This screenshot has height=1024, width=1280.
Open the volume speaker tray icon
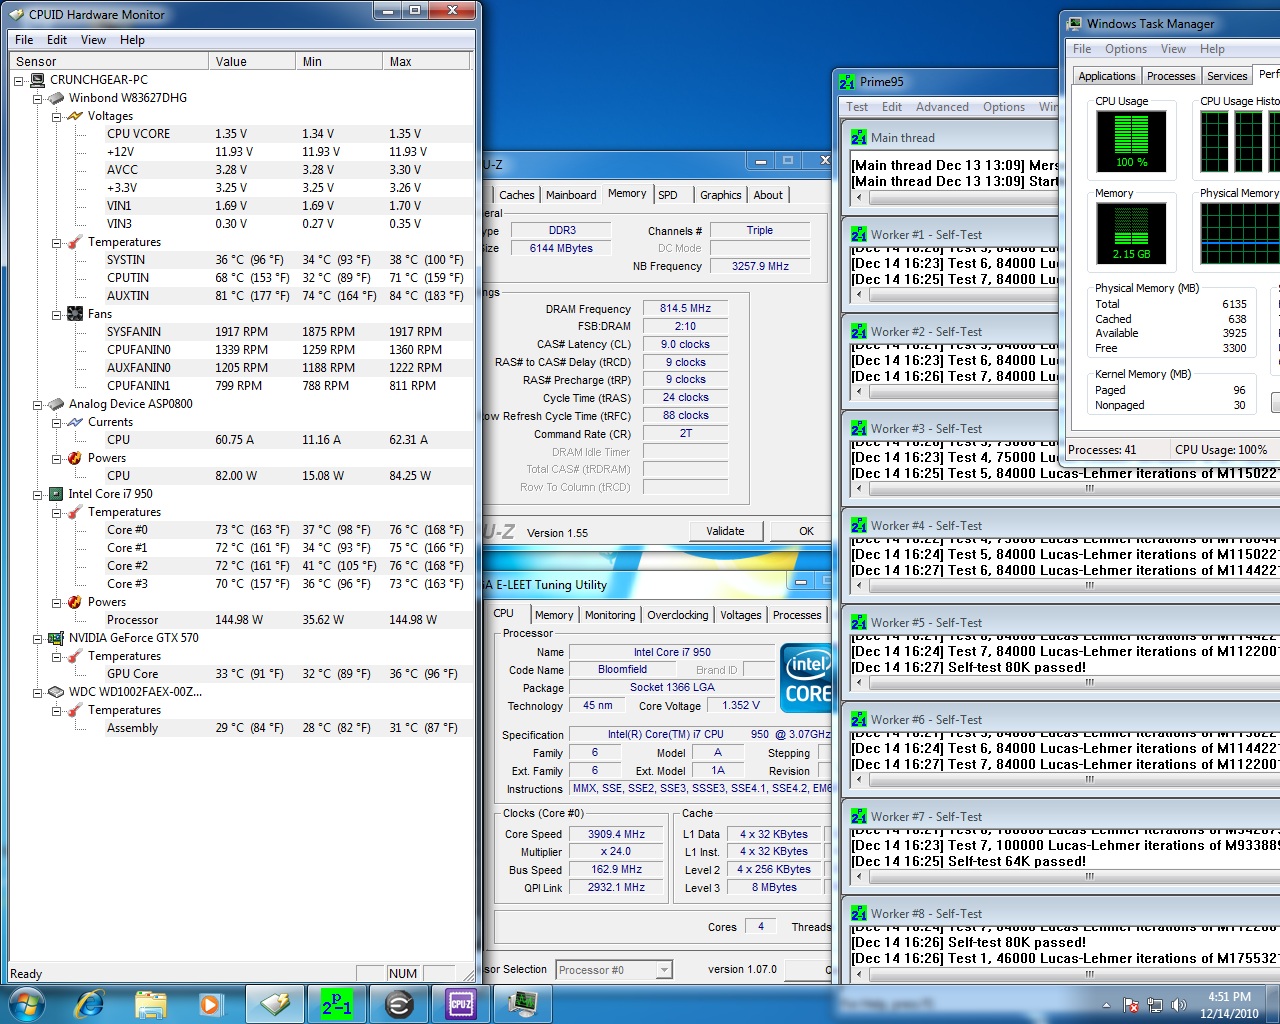click(x=1178, y=1005)
